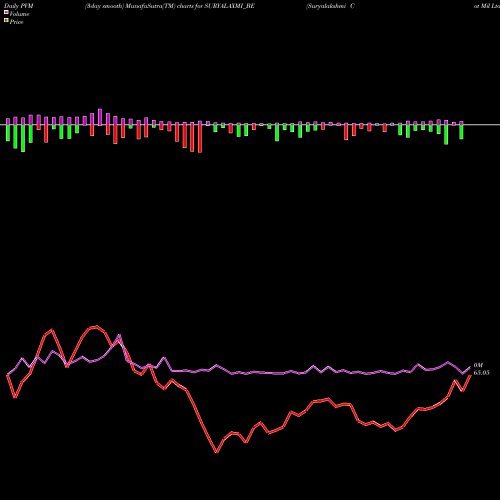Click the 'Daily PVM' title text
The width and height of the screenshot is (500, 500).
coord(19,6)
